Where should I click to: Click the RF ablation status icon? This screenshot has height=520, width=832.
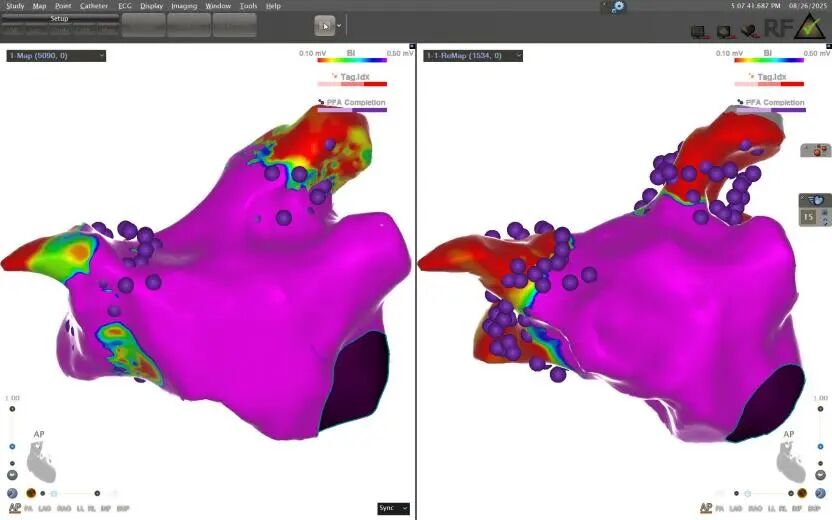776,29
